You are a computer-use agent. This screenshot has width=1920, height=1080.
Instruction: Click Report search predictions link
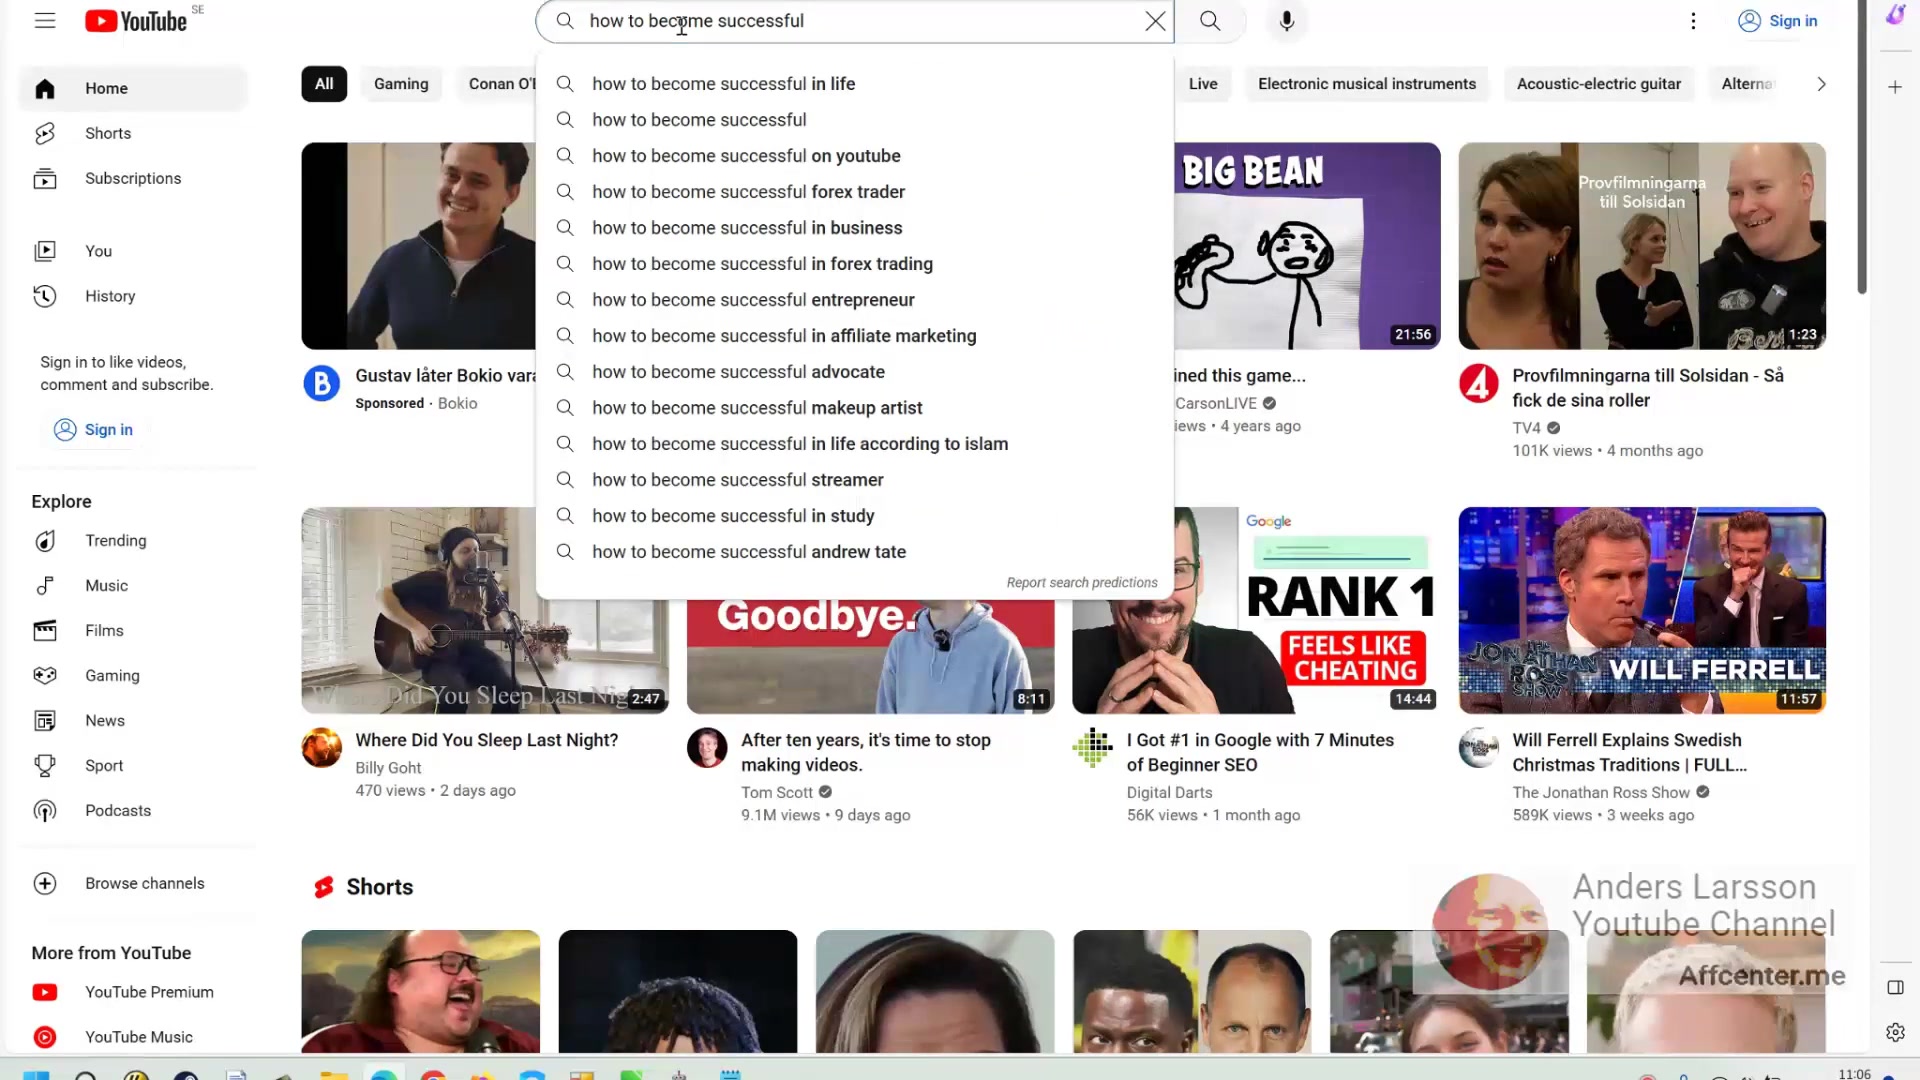click(x=1082, y=582)
